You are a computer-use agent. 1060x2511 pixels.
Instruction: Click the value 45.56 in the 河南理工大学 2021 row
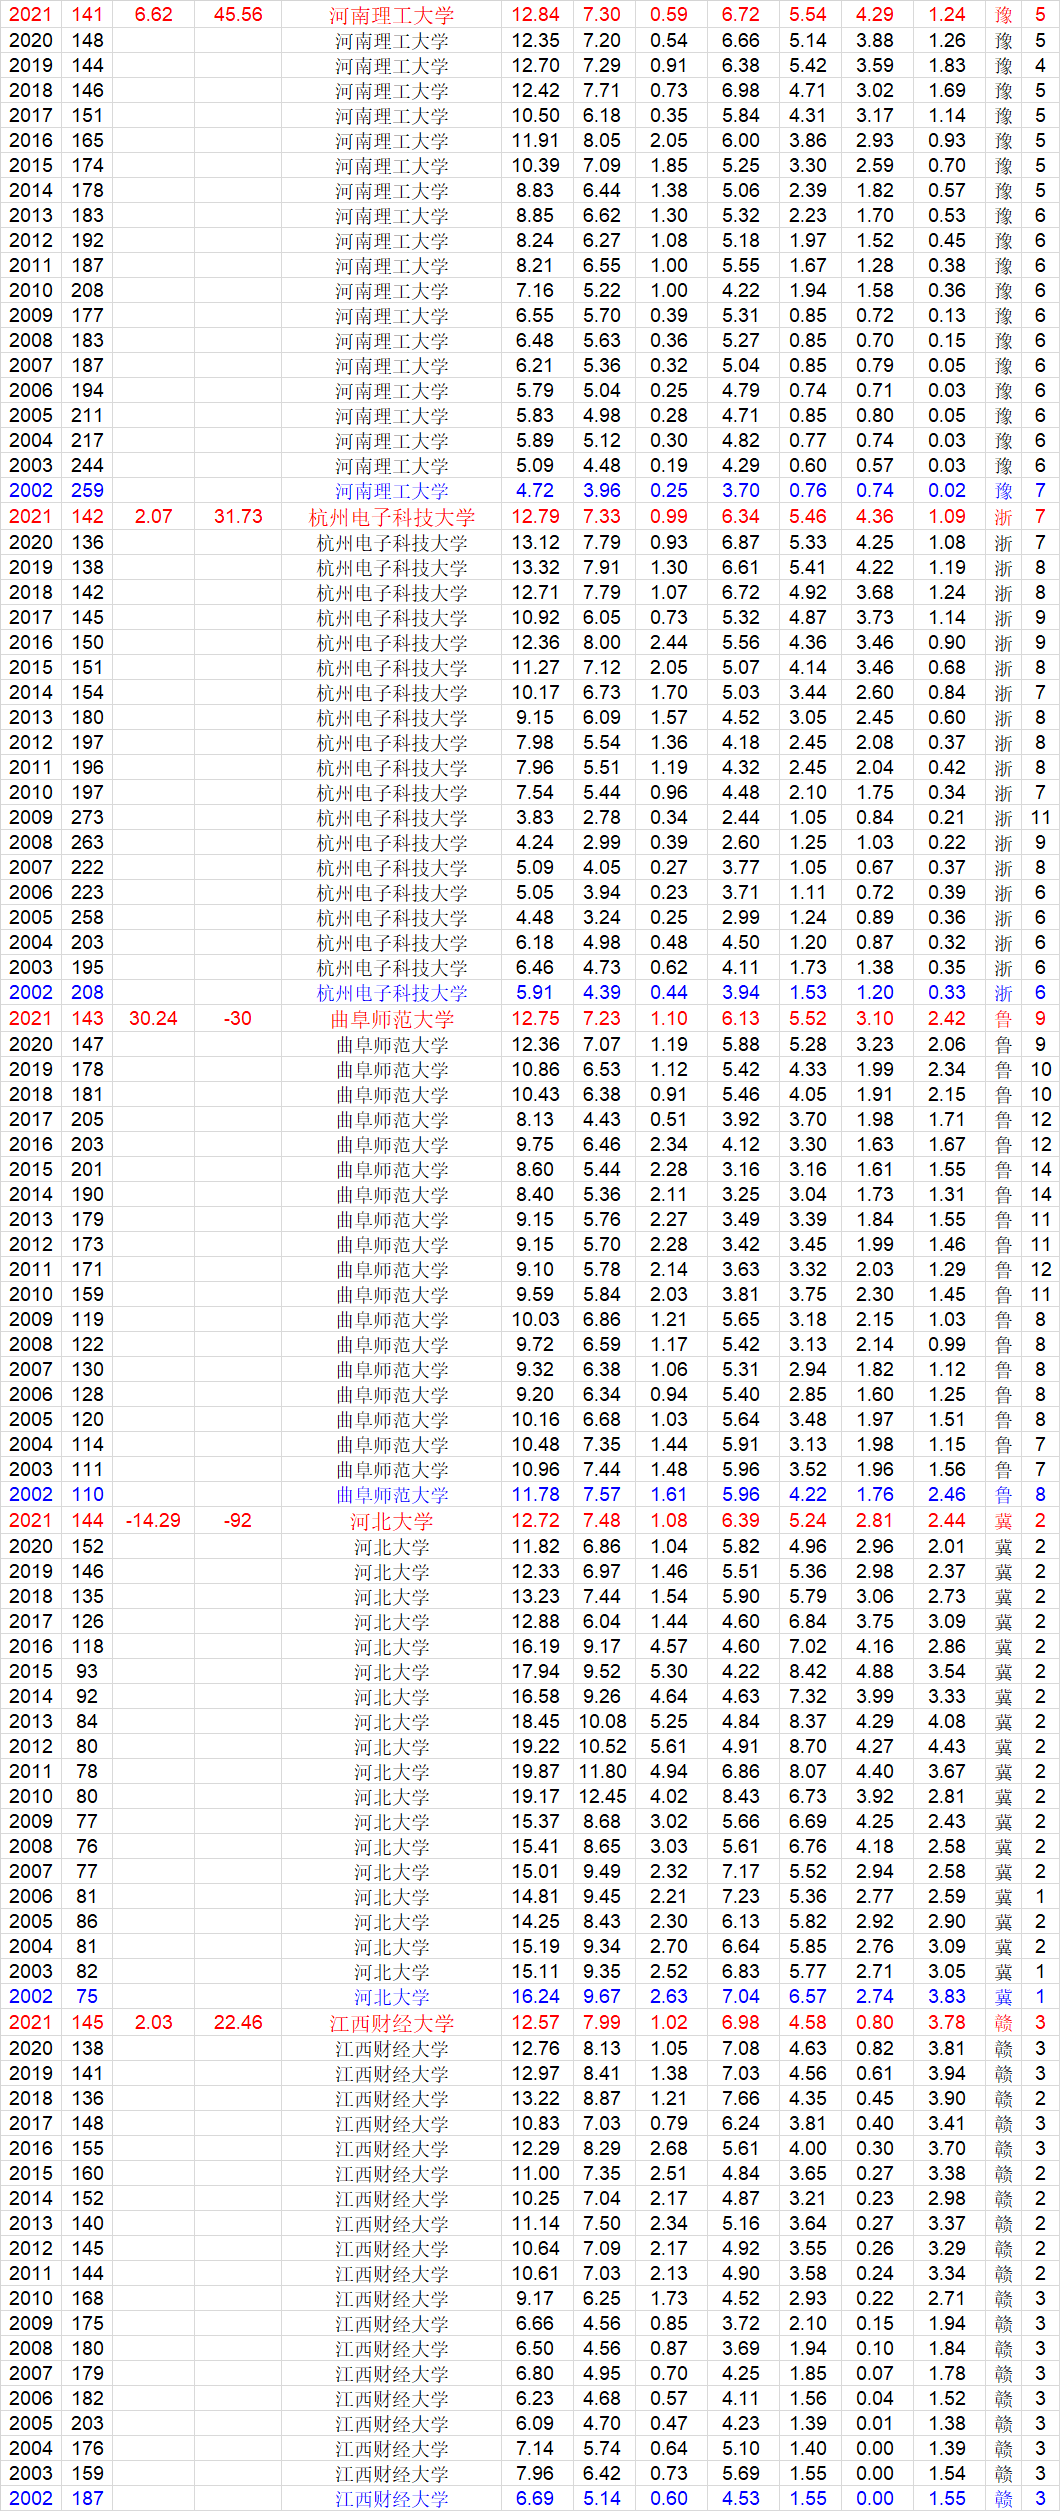(x=238, y=15)
